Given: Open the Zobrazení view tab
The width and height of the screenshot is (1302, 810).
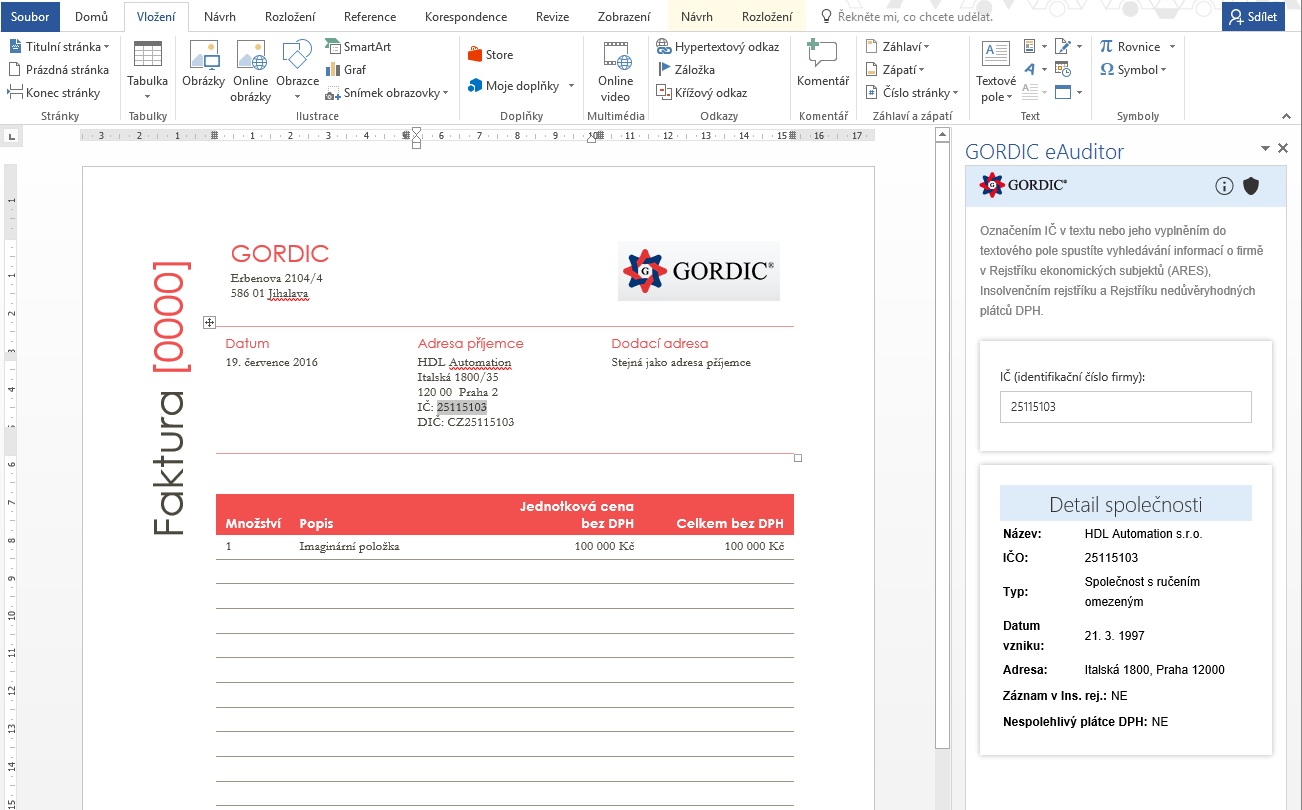Looking at the screenshot, I should [625, 17].
